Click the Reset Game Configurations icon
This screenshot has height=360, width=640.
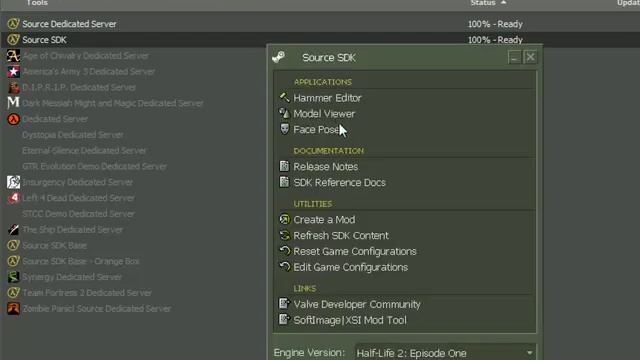coord(284,251)
